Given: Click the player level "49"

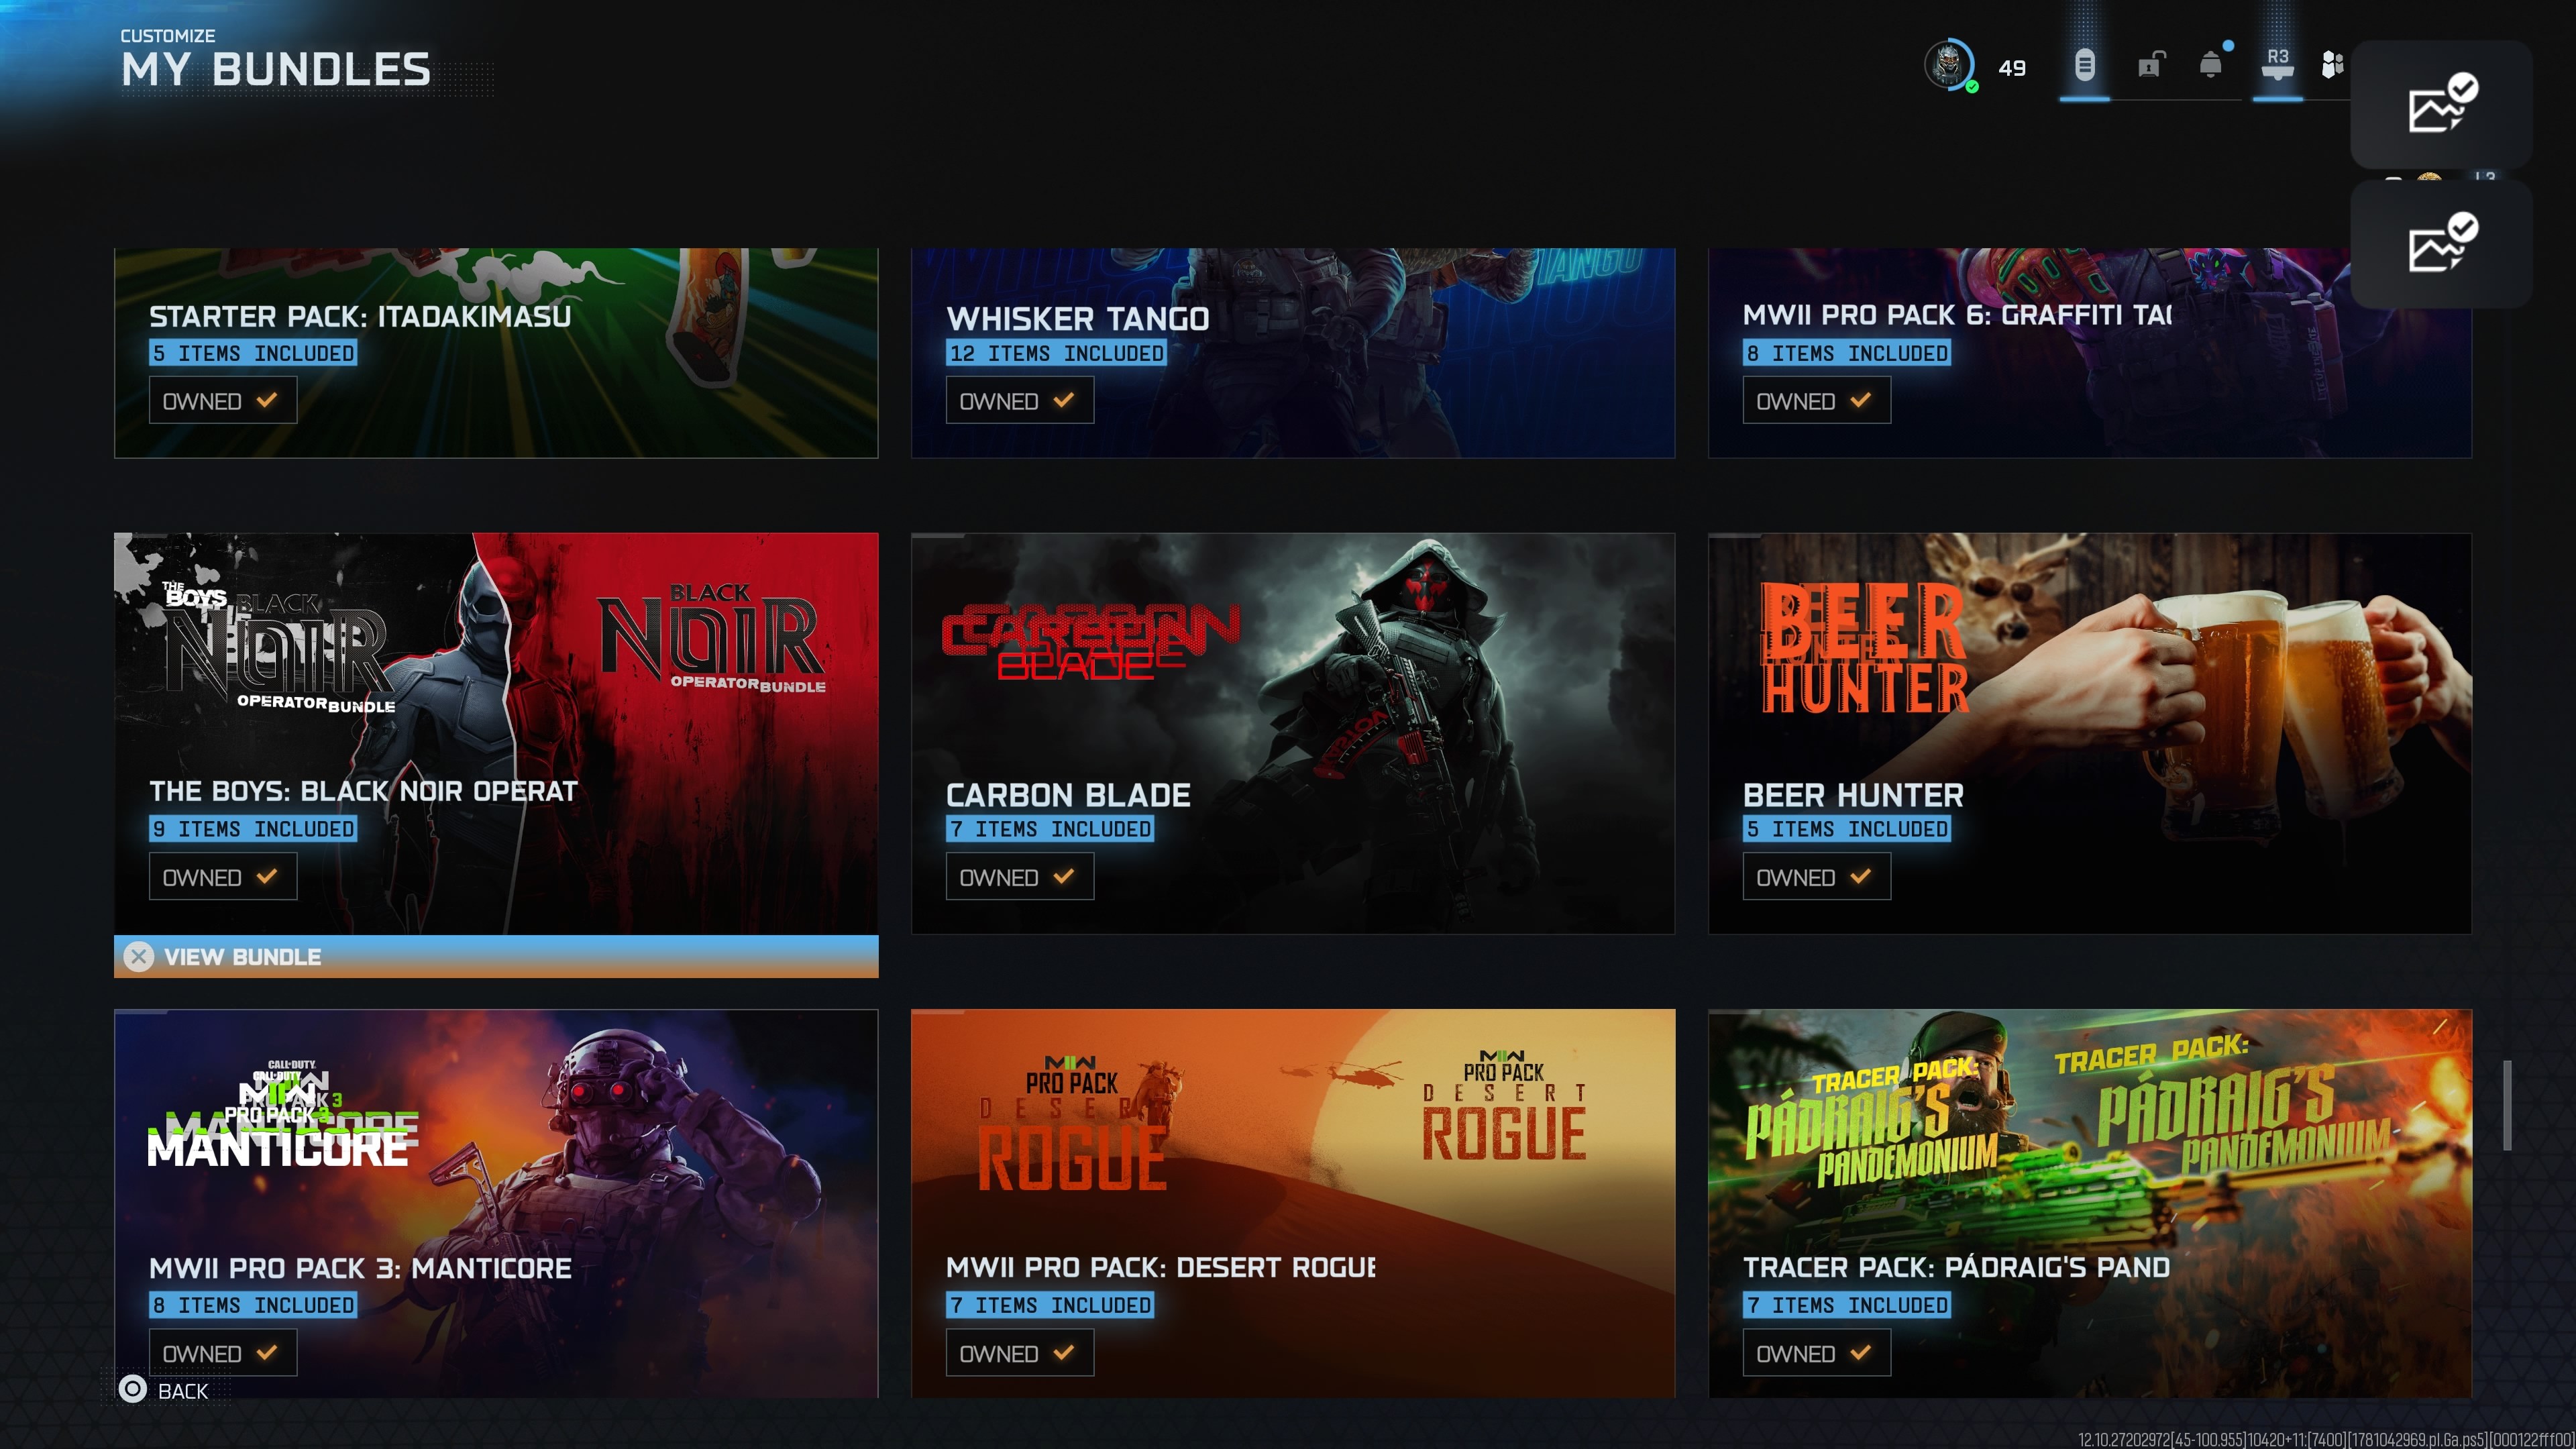Looking at the screenshot, I should 2012,68.
